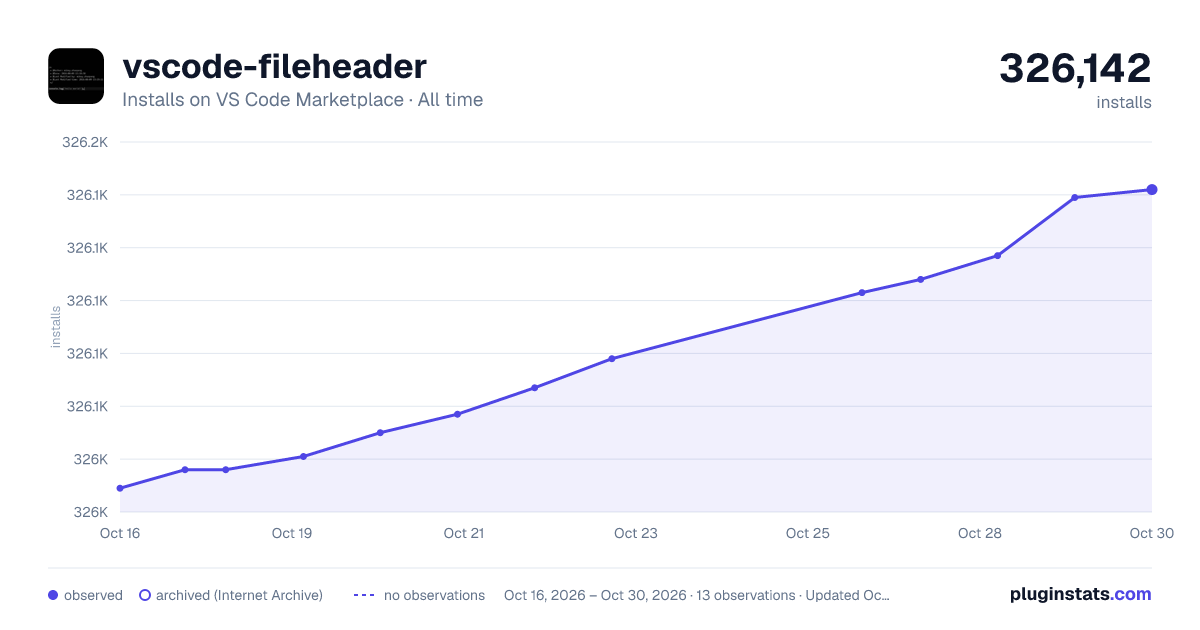Click the 326.2K y-axis label

pyautogui.click(x=85, y=142)
